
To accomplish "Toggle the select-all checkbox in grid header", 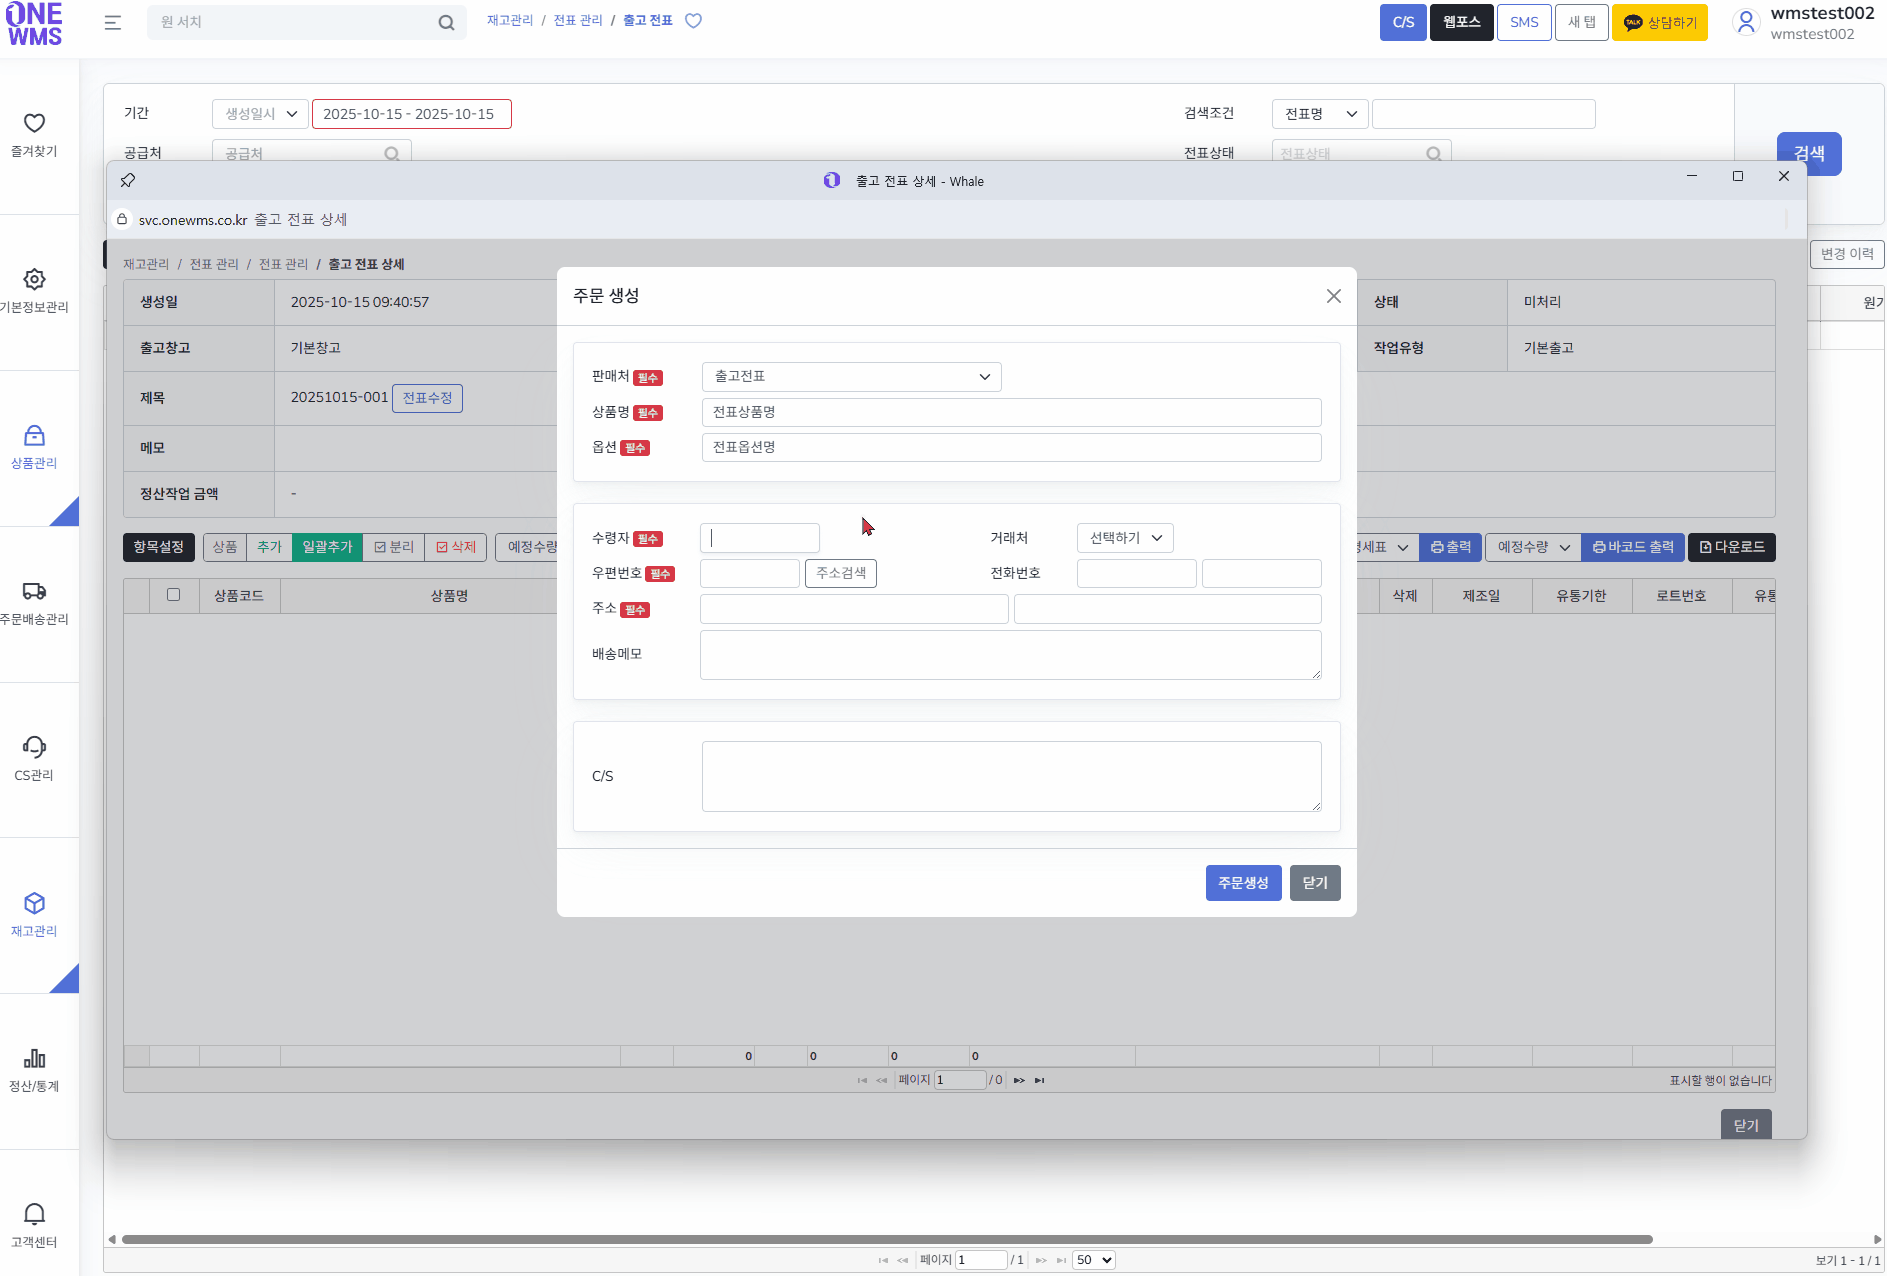I will click(174, 595).
